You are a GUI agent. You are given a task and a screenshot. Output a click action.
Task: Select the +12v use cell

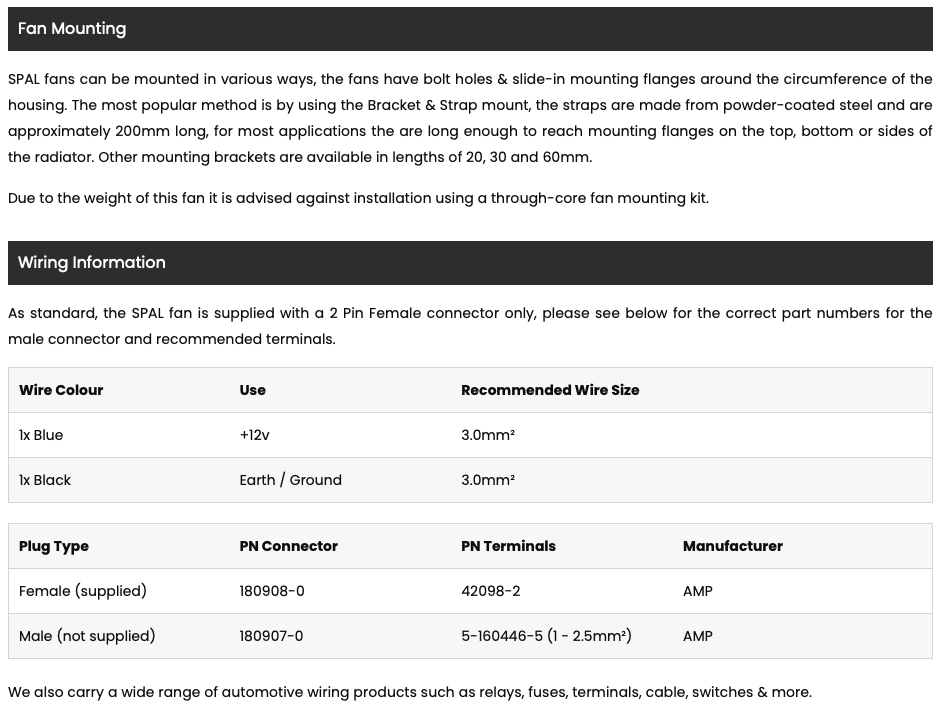pyautogui.click(x=254, y=435)
